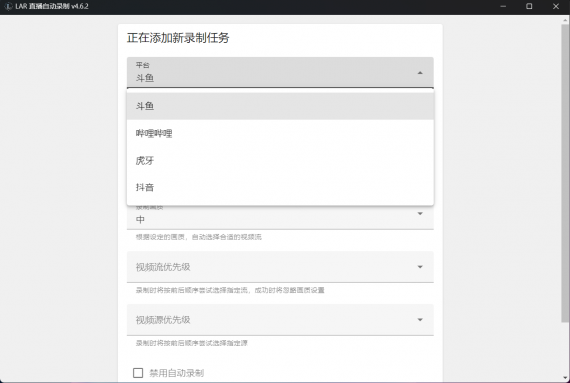Expand the 视频流优先级 dropdown
The image size is (570, 383).
point(280,267)
